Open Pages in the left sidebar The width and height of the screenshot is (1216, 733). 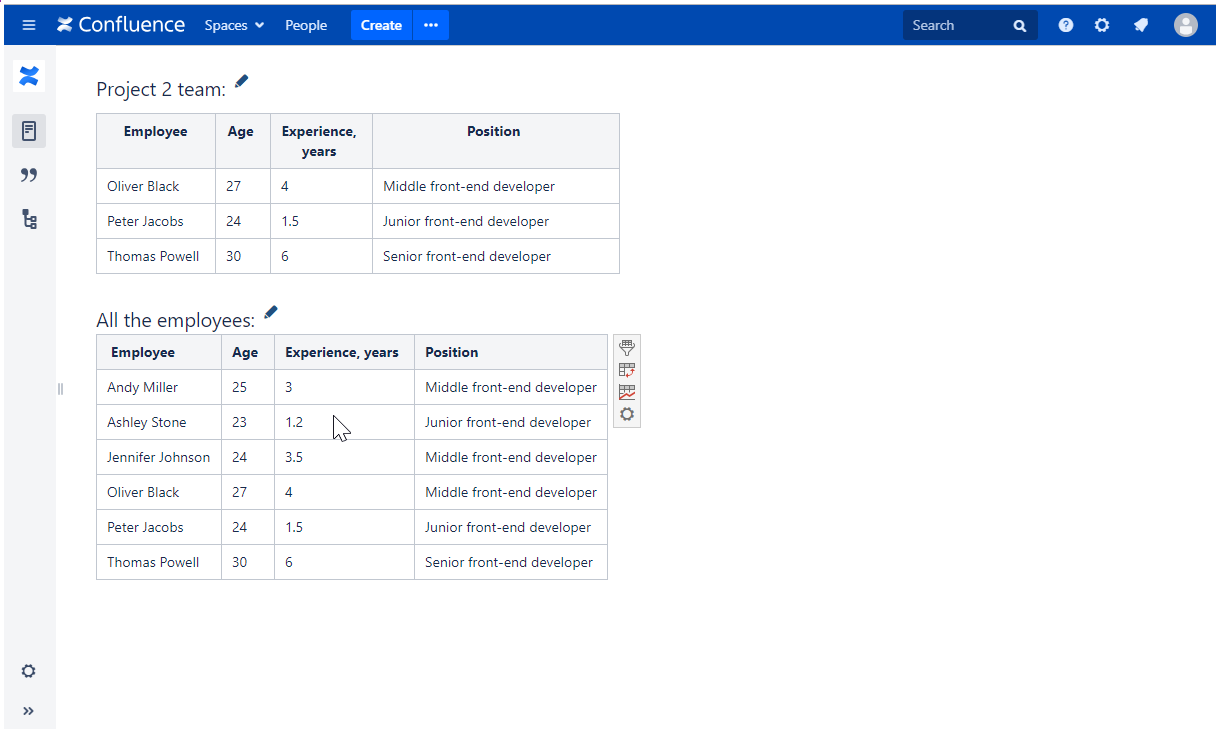click(29, 131)
